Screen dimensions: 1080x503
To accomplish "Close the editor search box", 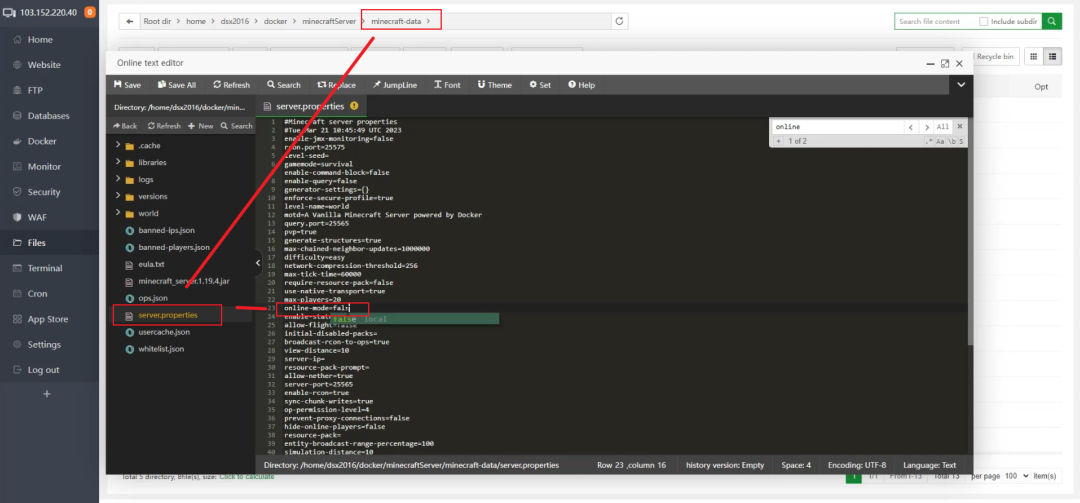I will coord(959,127).
